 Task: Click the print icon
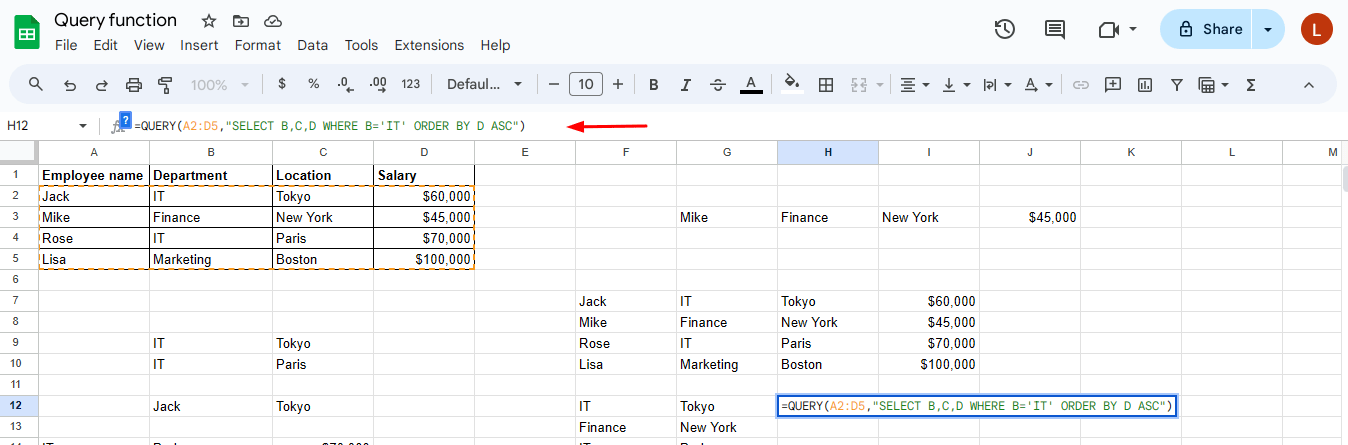[134, 85]
